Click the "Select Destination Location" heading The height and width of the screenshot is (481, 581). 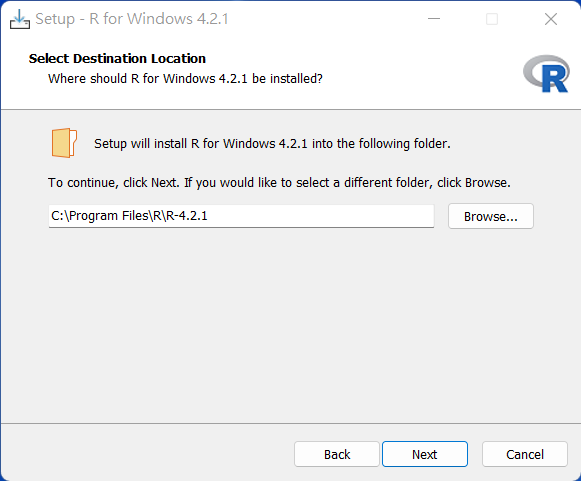click(117, 59)
